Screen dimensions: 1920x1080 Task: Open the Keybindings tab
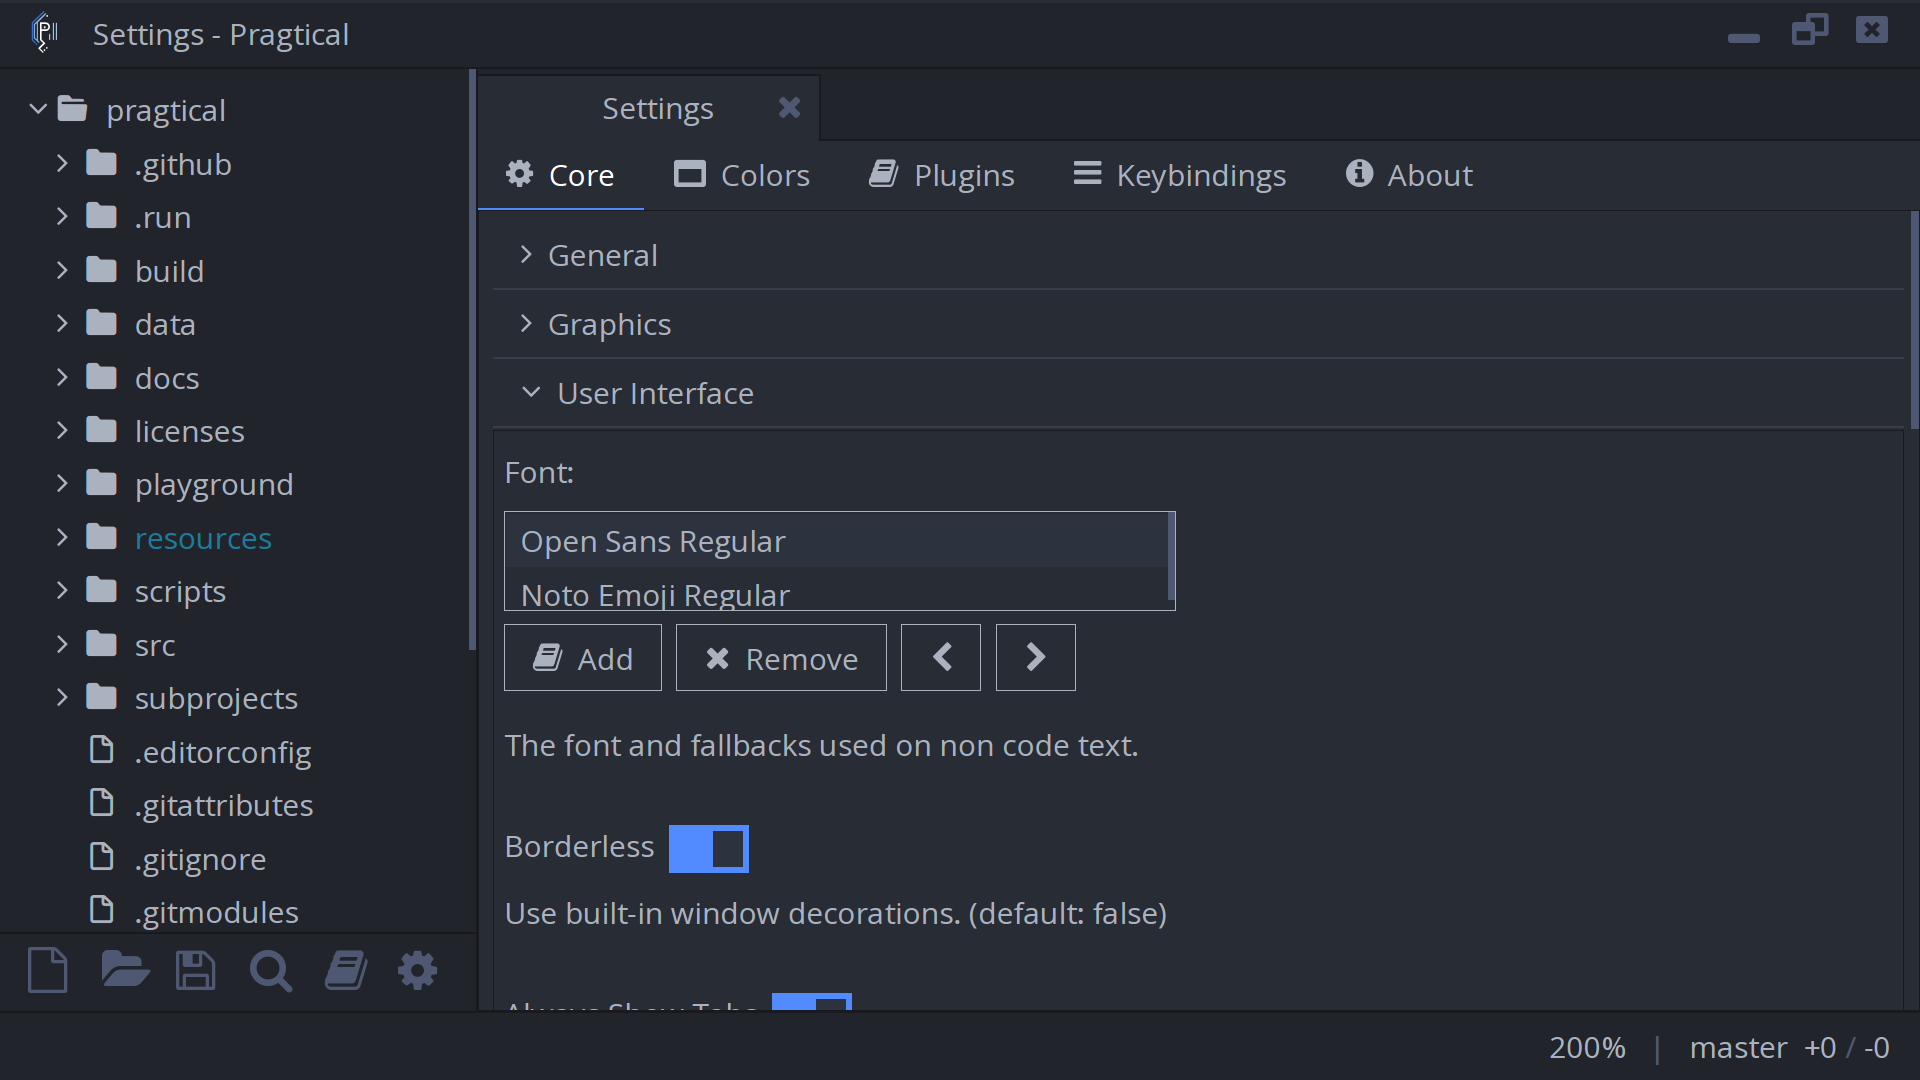[x=1180, y=175]
